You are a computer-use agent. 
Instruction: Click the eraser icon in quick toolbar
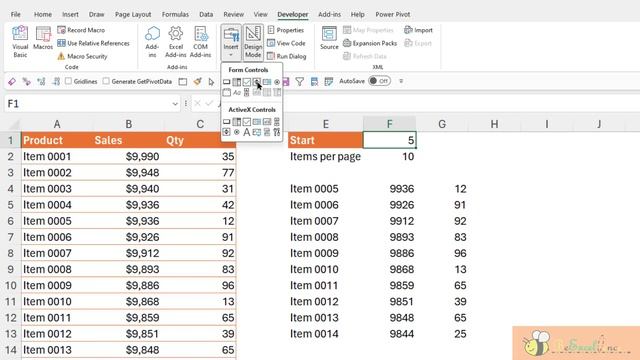[12, 82]
